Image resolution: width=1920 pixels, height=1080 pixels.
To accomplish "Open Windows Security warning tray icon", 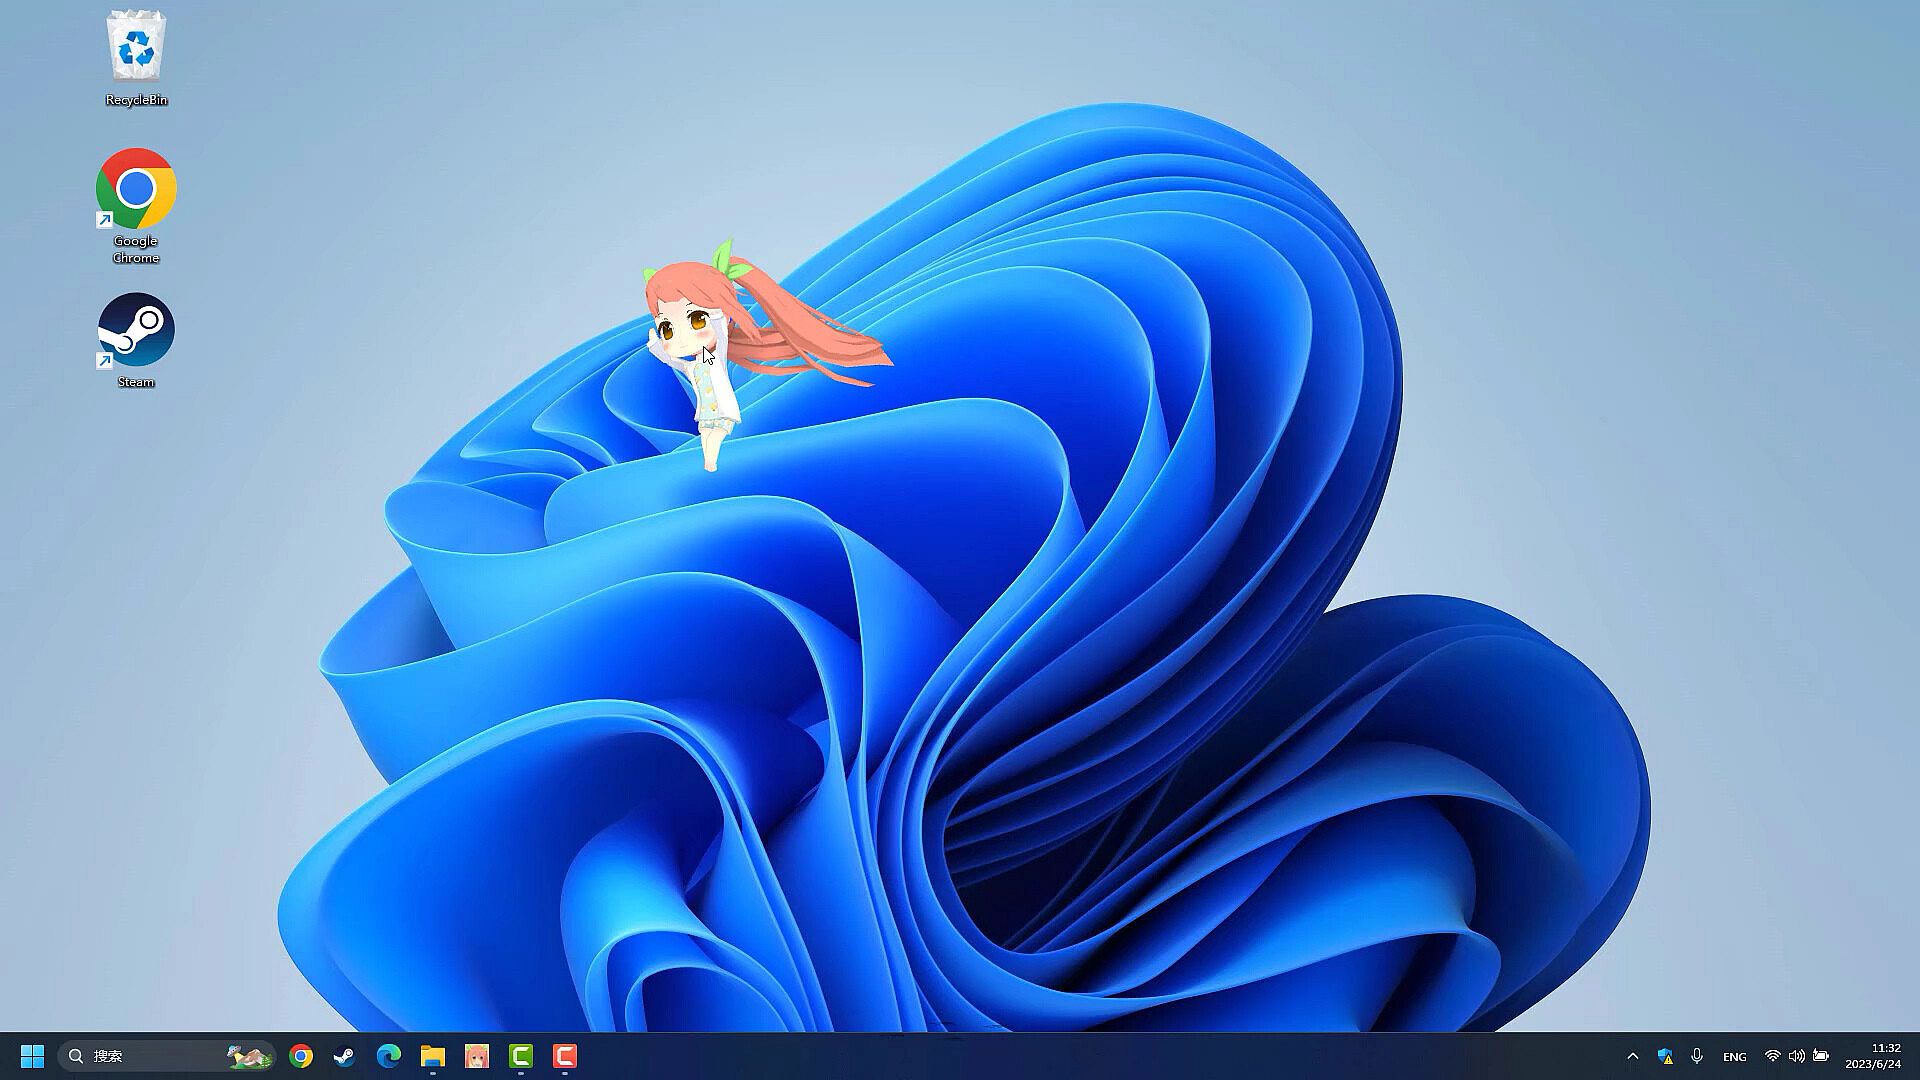I will (1665, 1056).
